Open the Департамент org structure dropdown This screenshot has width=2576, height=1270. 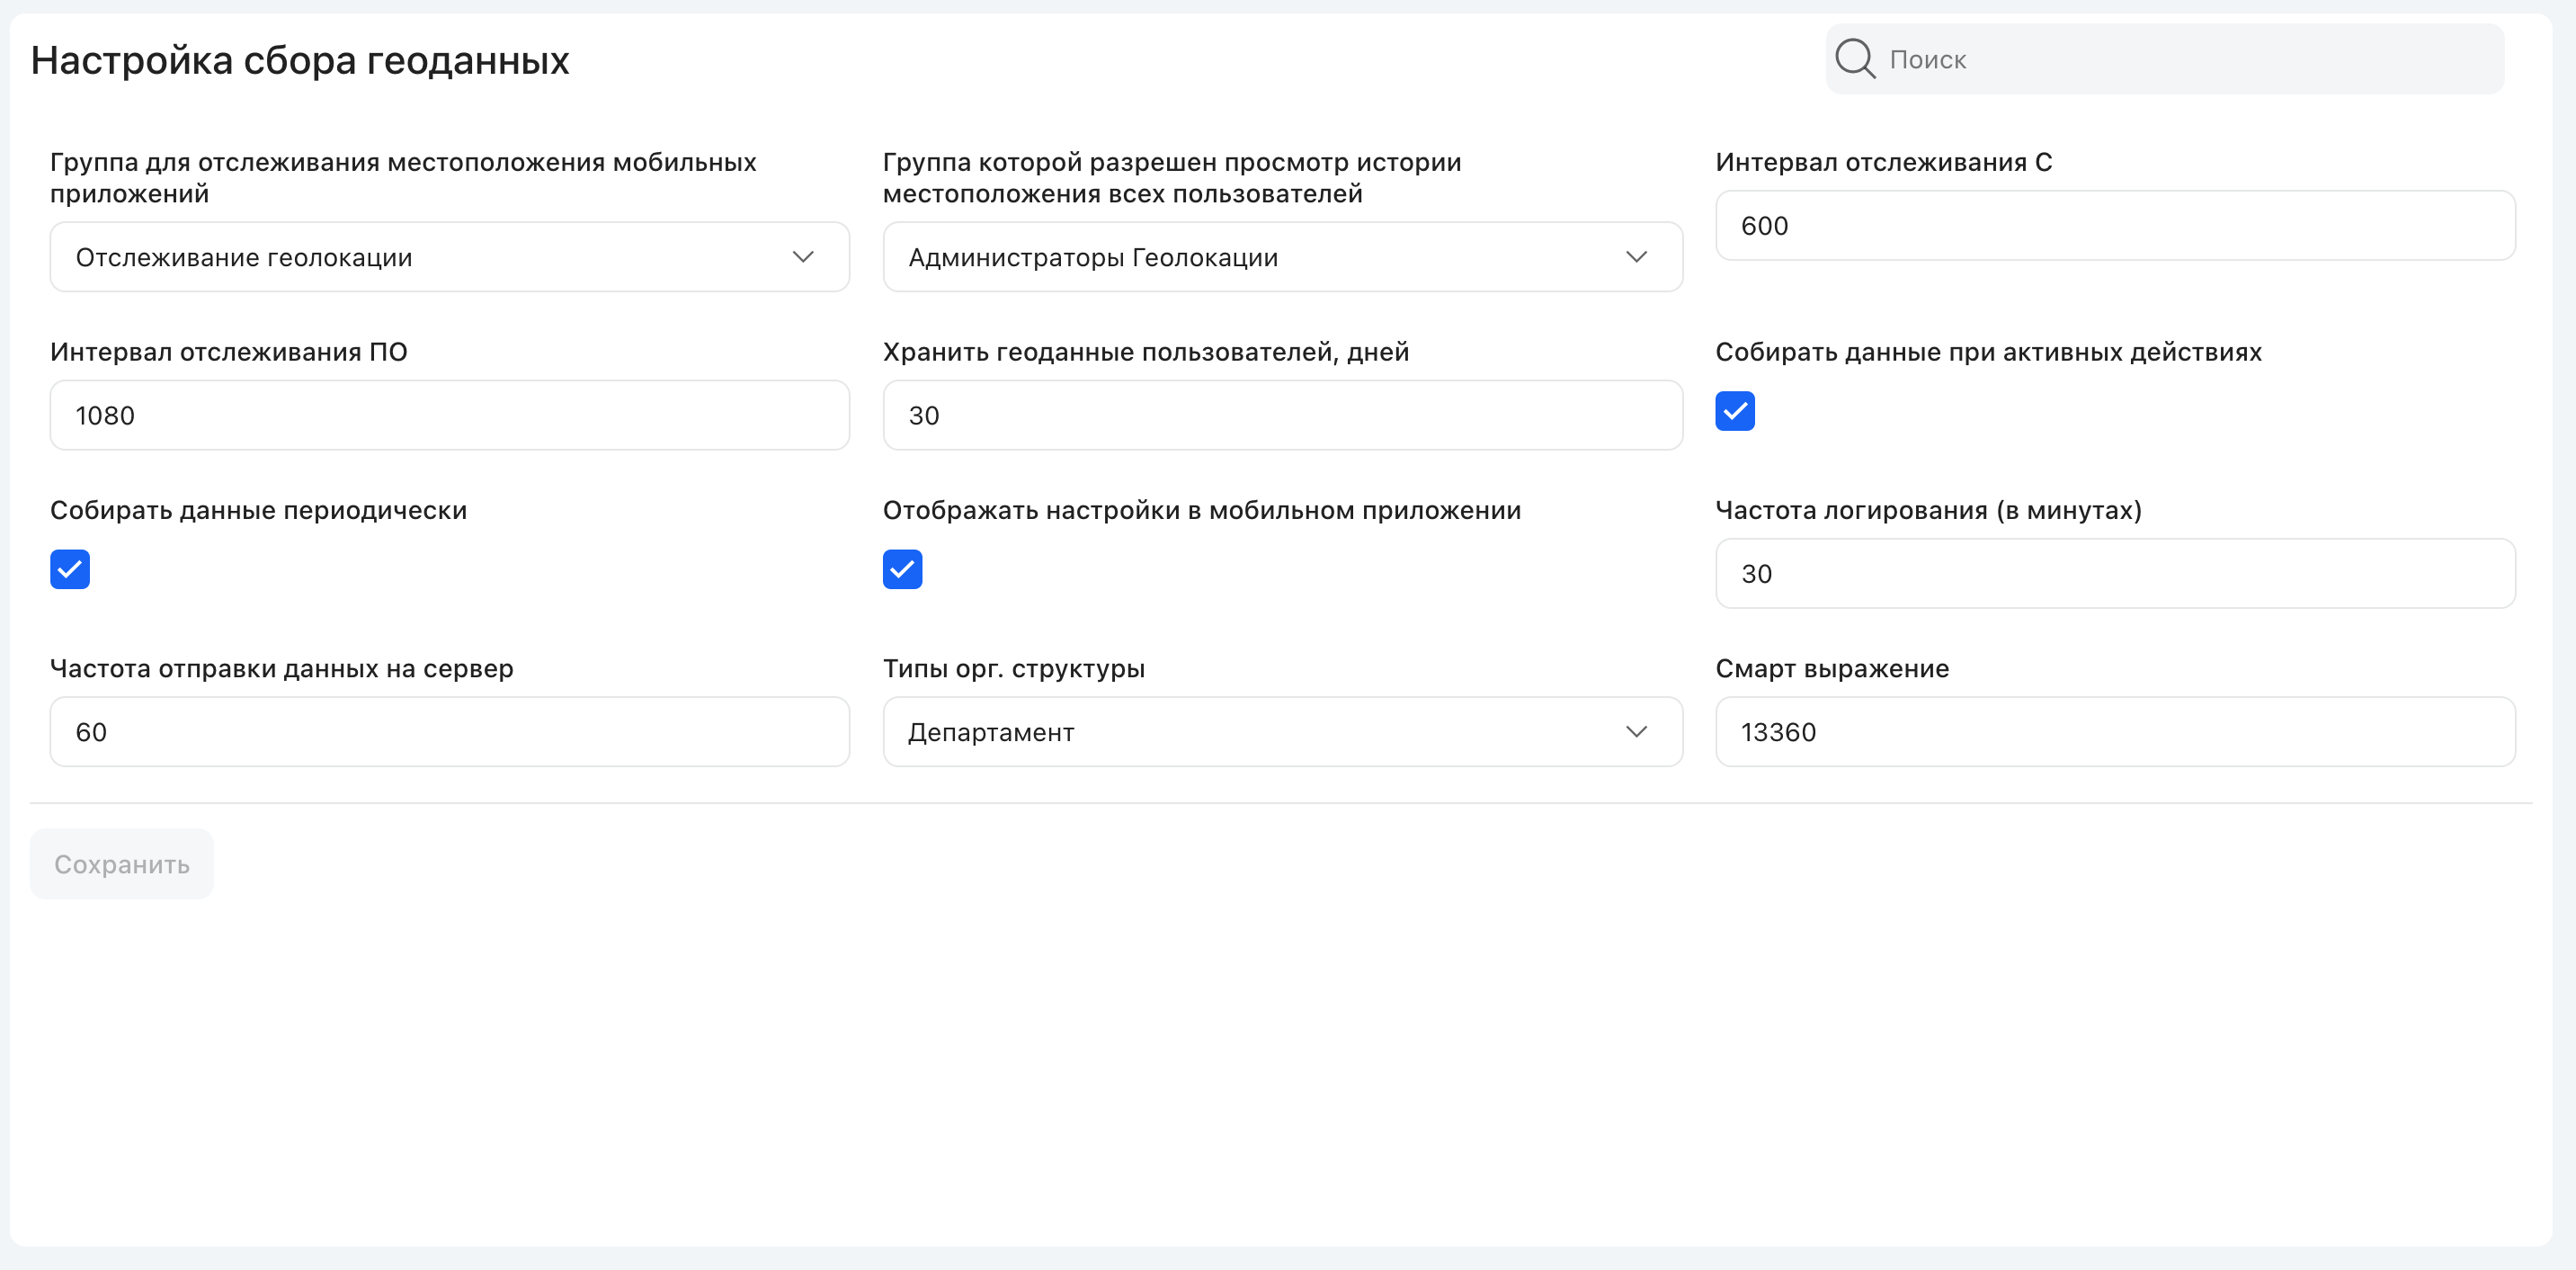1283,732
